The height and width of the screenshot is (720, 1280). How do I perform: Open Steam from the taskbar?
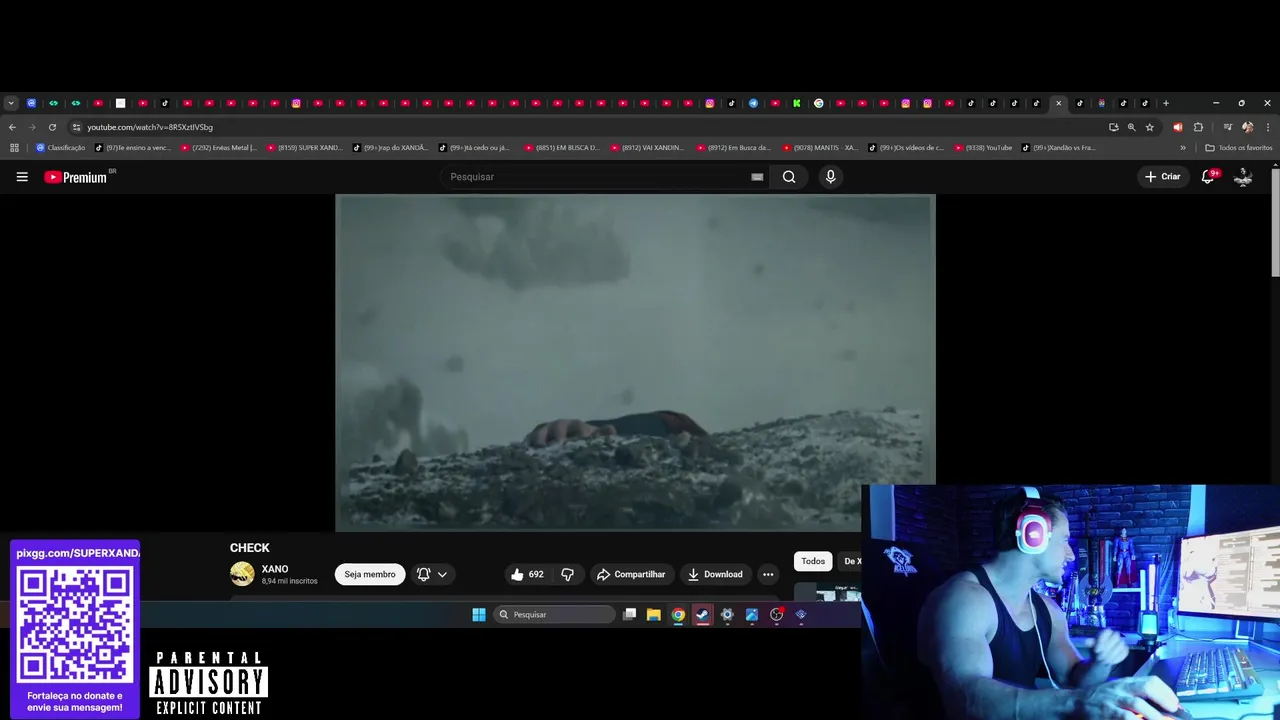pos(703,615)
